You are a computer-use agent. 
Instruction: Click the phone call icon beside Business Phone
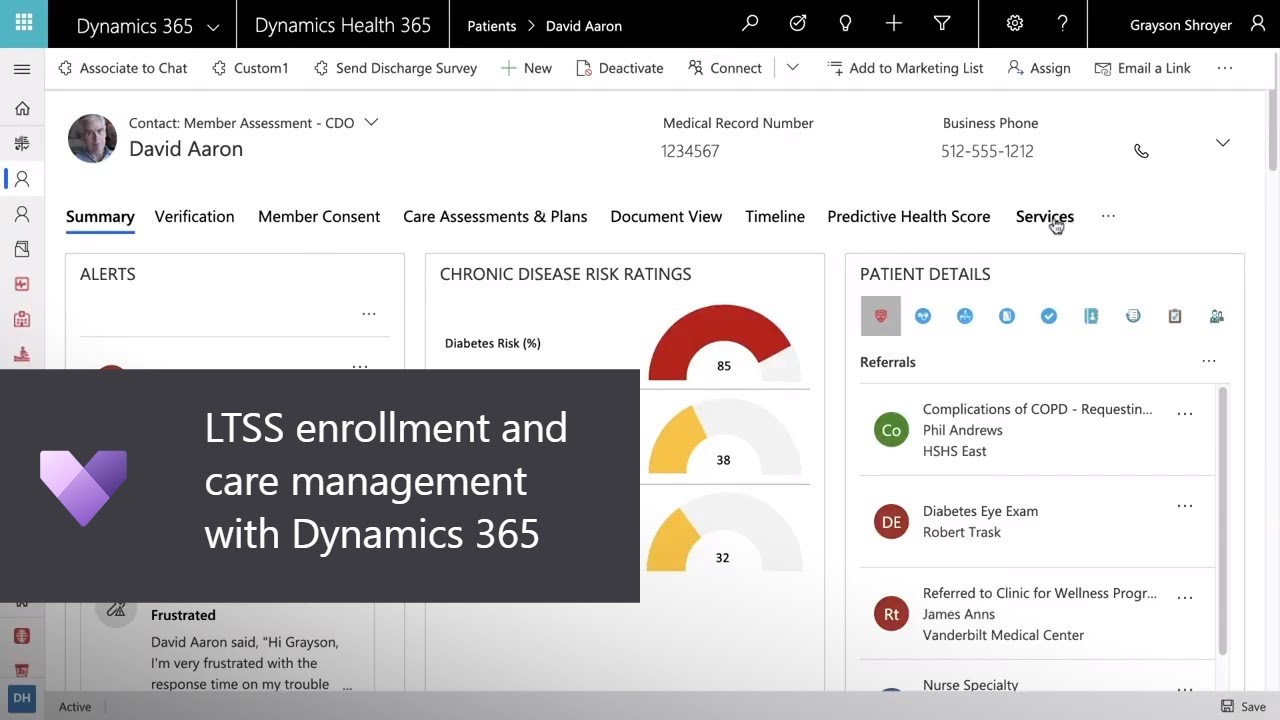click(1141, 151)
